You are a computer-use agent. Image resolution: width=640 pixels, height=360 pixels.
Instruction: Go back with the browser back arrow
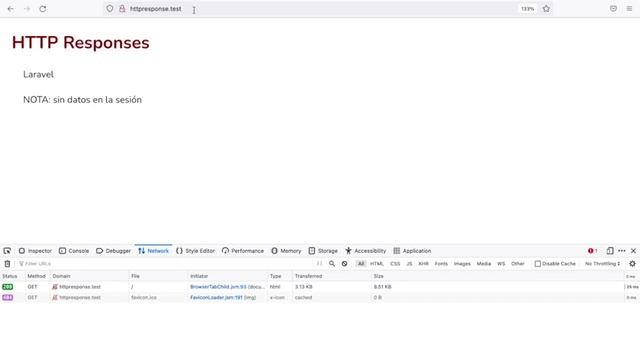[11, 9]
